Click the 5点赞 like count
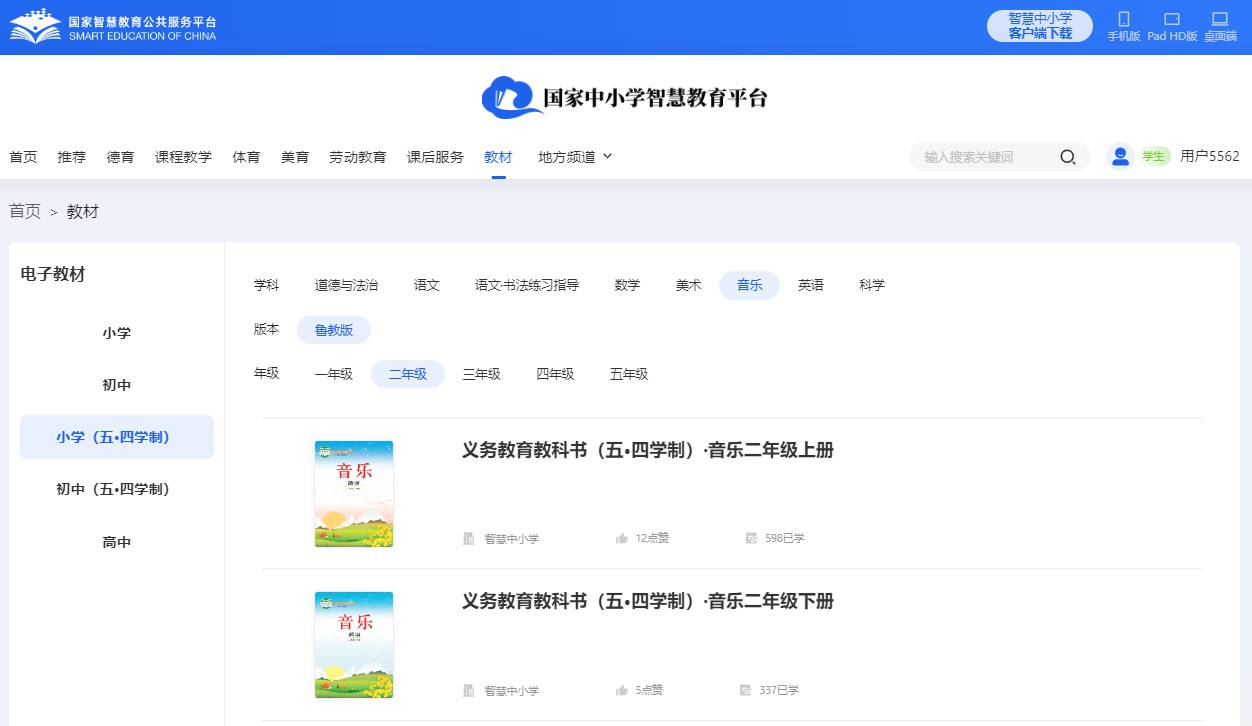The image size is (1252, 726). (x=649, y=690)
